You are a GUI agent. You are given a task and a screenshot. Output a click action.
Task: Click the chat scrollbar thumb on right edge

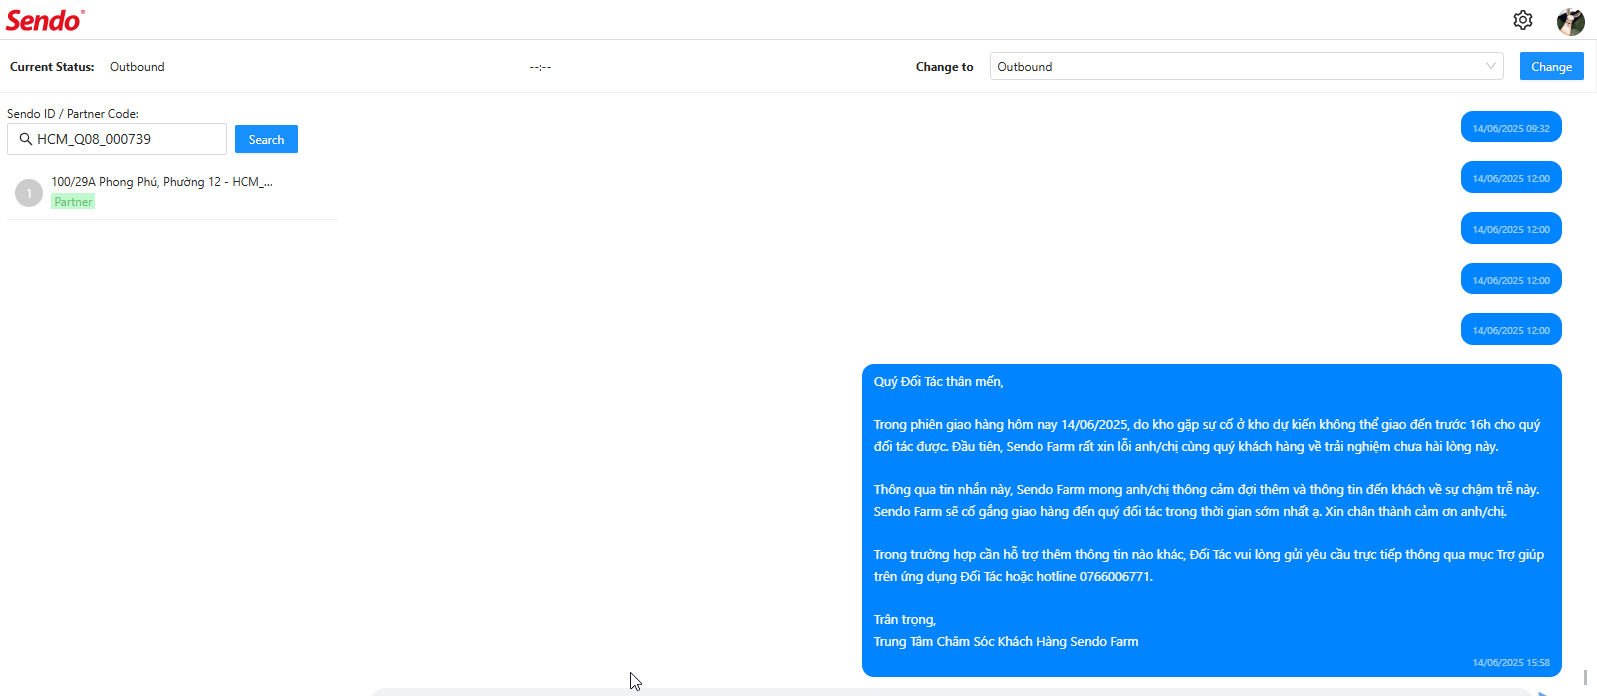pos(1585,678)
